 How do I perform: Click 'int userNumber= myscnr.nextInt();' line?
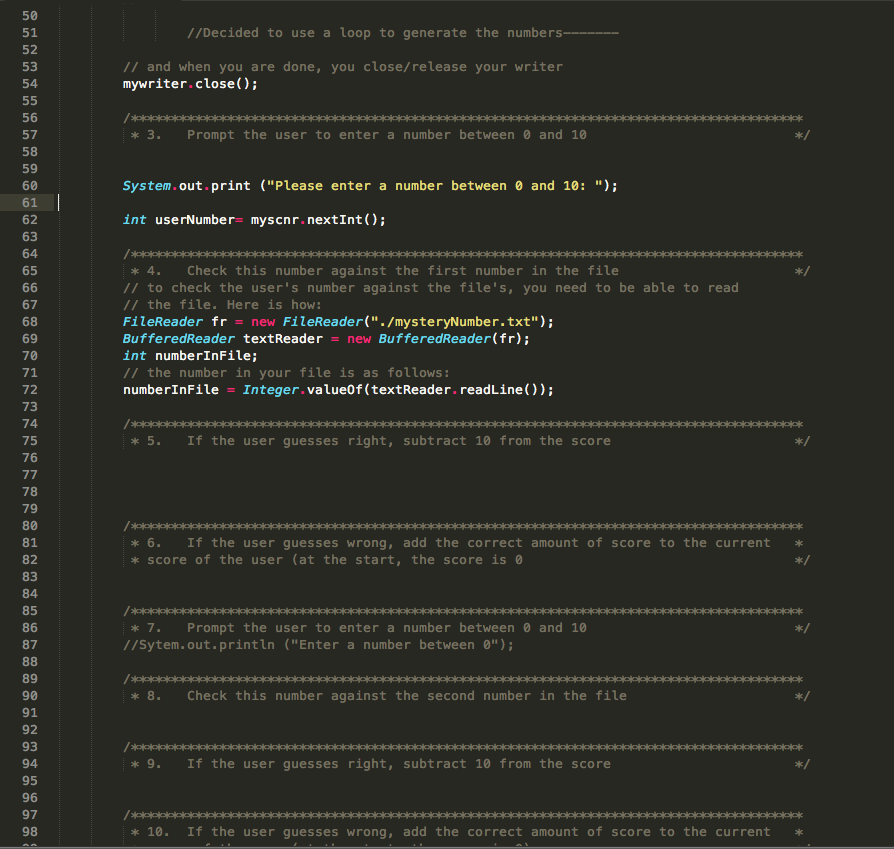point(254,220)
